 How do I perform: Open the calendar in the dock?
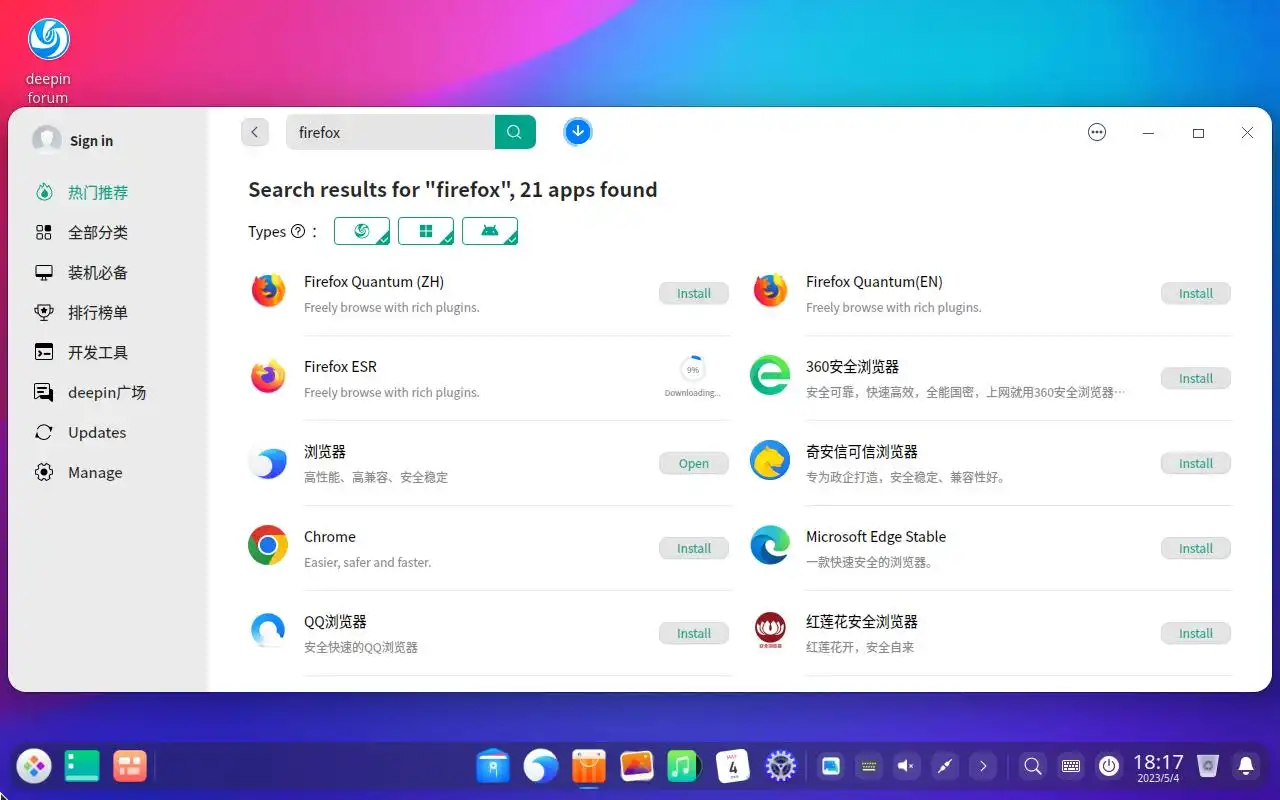[733, 766]
